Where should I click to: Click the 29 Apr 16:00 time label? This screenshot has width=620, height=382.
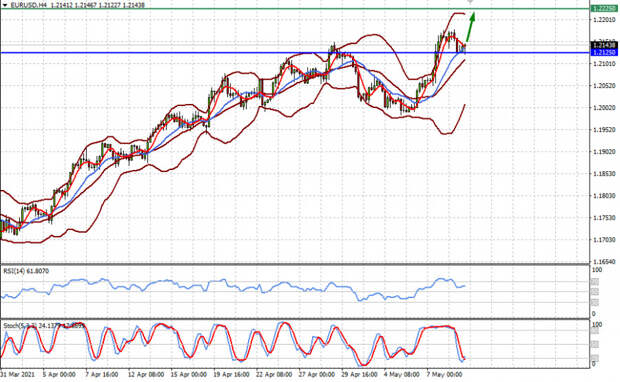(x=359, y=374)
